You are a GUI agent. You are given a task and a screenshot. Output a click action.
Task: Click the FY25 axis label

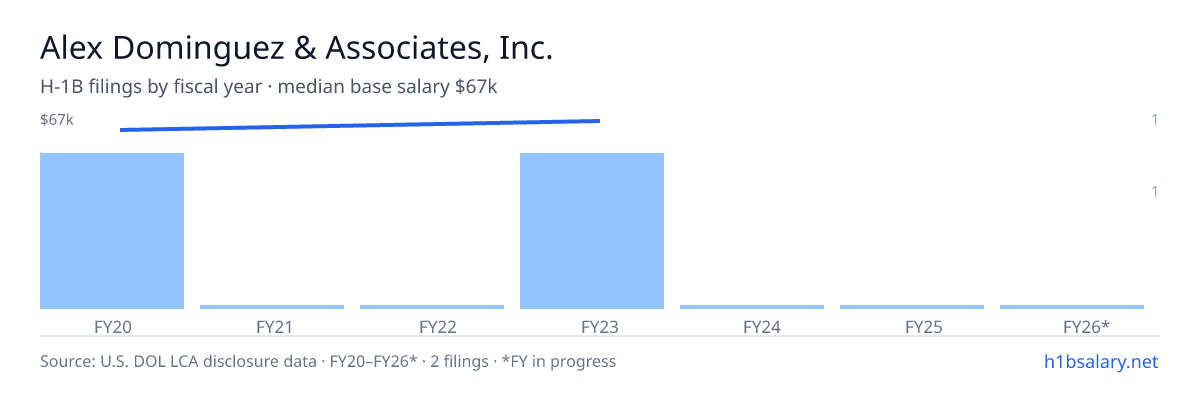click(912, 326)
